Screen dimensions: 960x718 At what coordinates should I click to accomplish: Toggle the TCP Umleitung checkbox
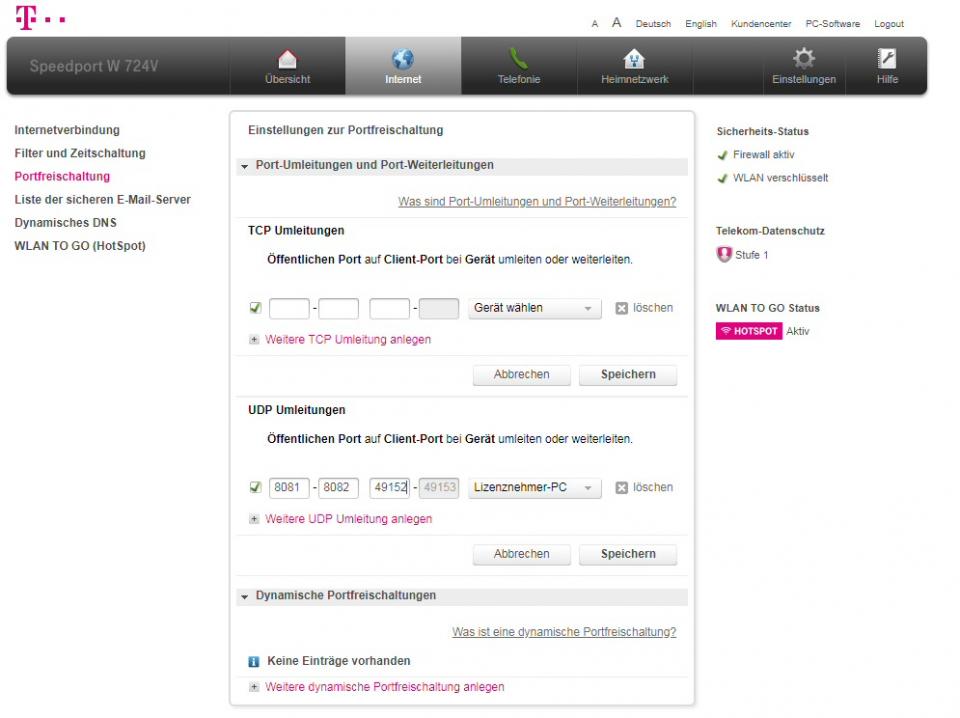point(255,308)
